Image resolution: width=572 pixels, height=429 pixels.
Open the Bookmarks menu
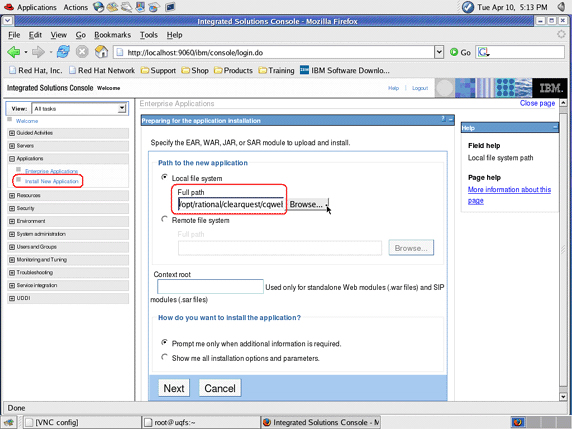(112, 35)
